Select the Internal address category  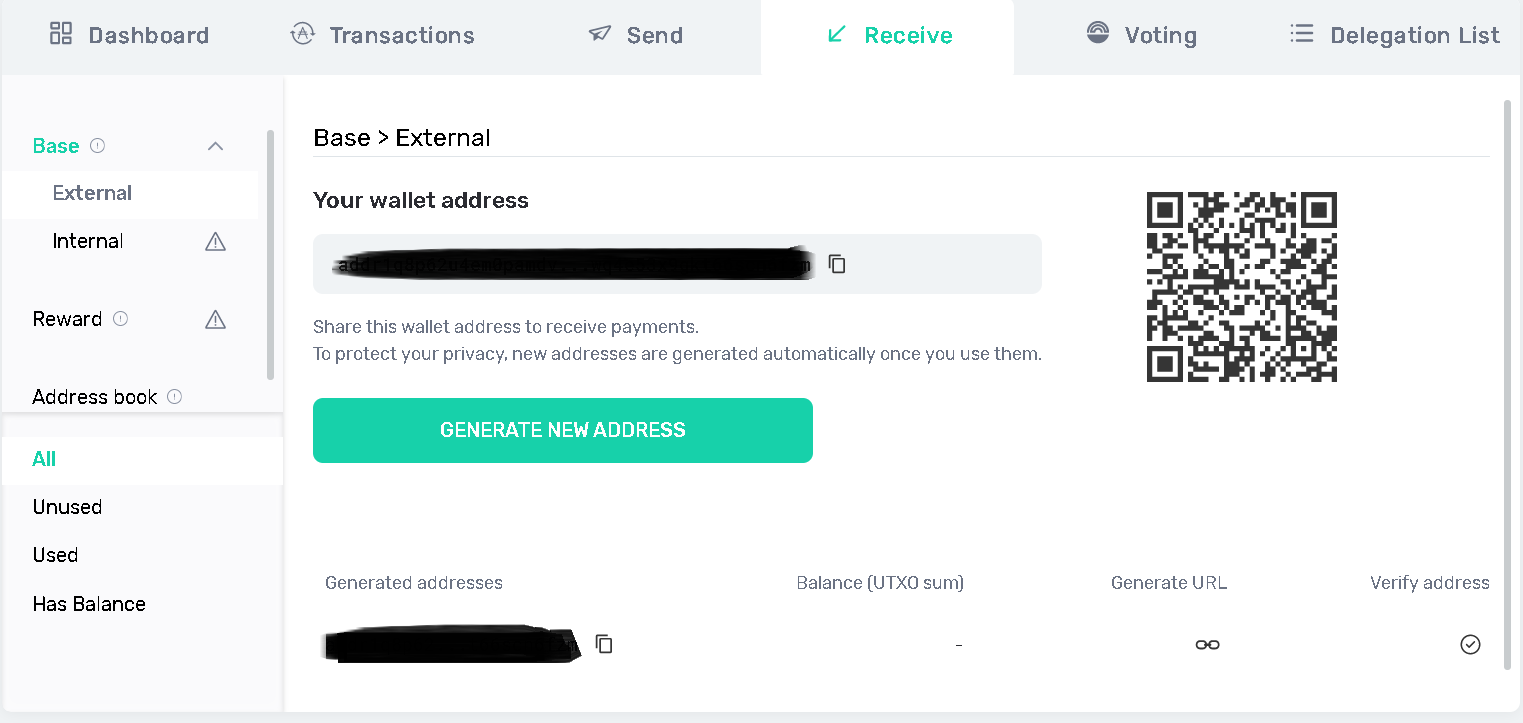click(x=88, y=241)
